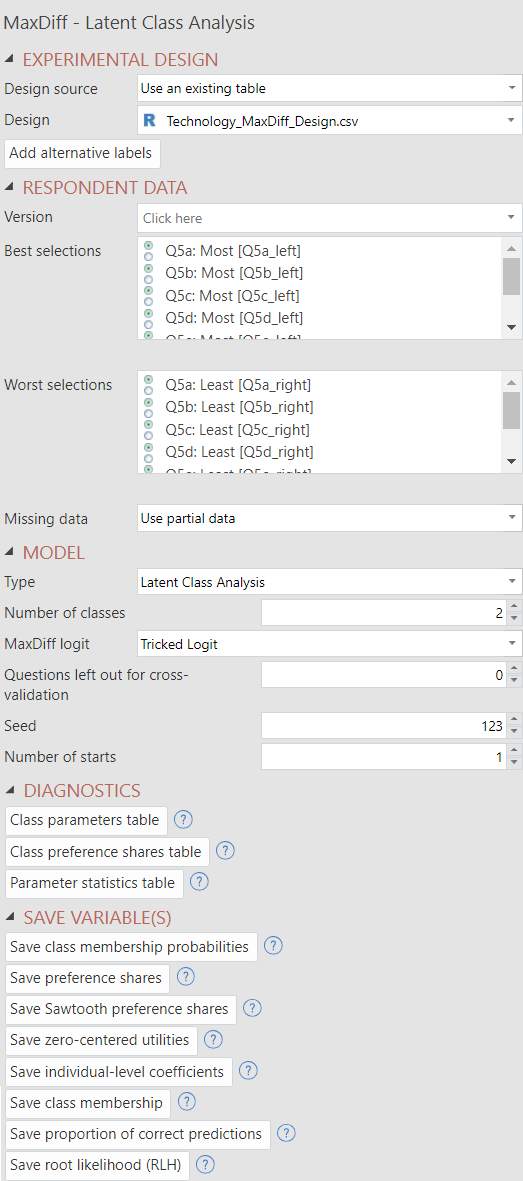Screen dimensions: 523x1181
Task: Open help for Class parameters table
Action: (x=183, y=819)
